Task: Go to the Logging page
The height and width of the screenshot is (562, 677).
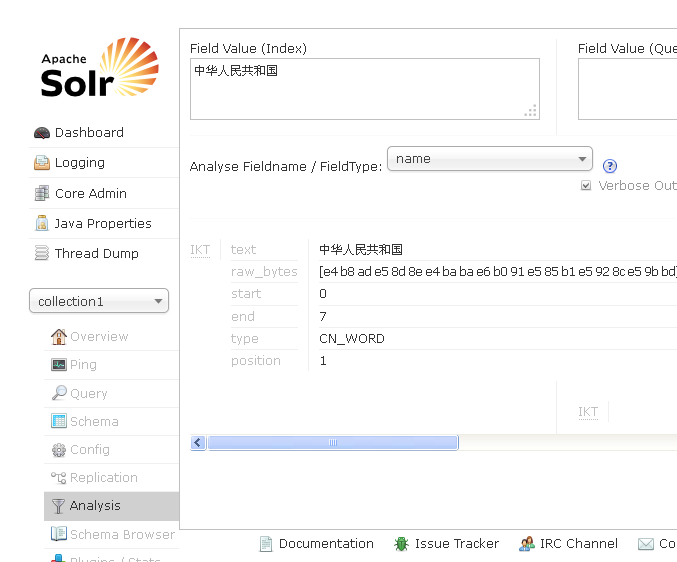Action: [x=80, y=163]
